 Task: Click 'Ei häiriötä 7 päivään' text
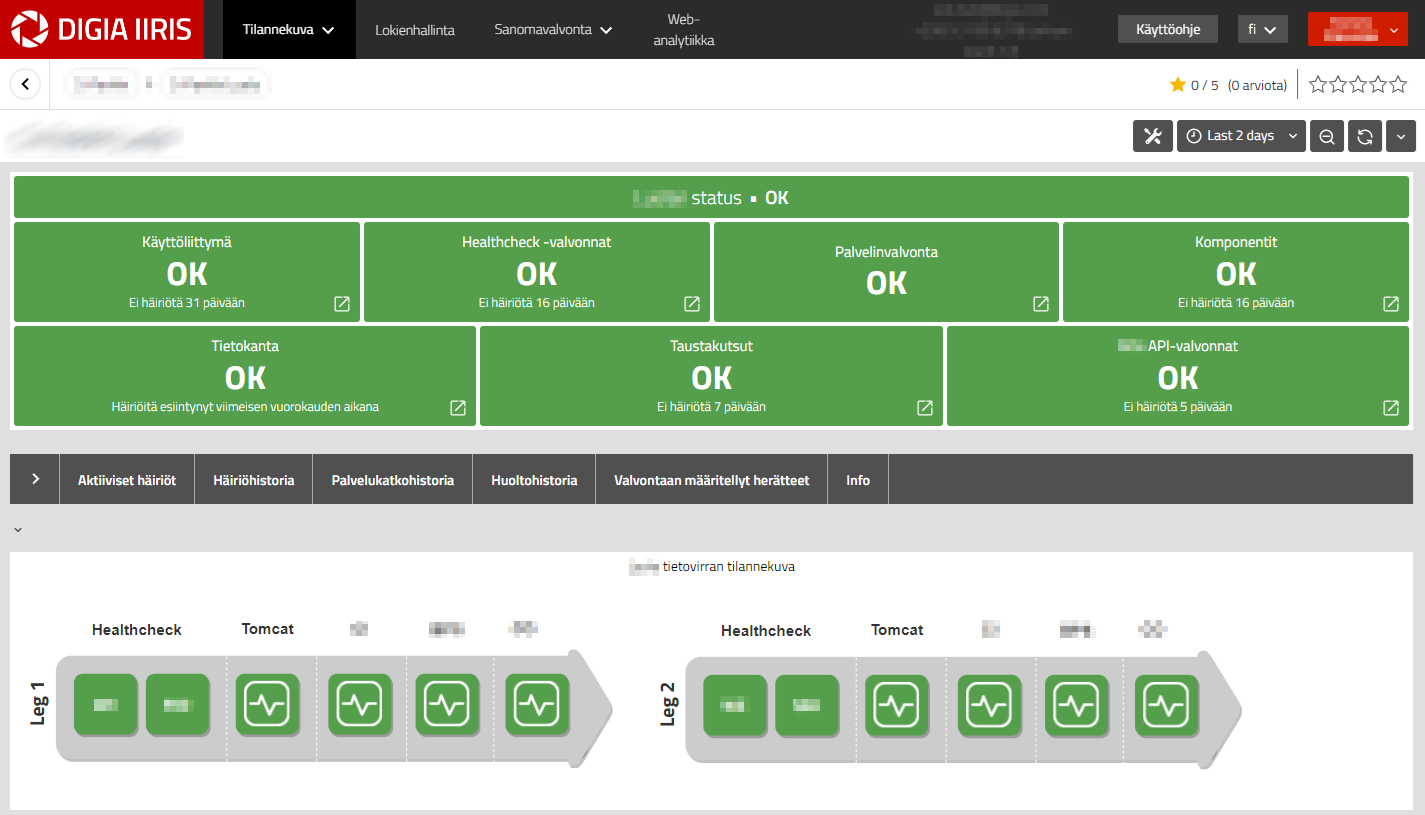point(711,407)
